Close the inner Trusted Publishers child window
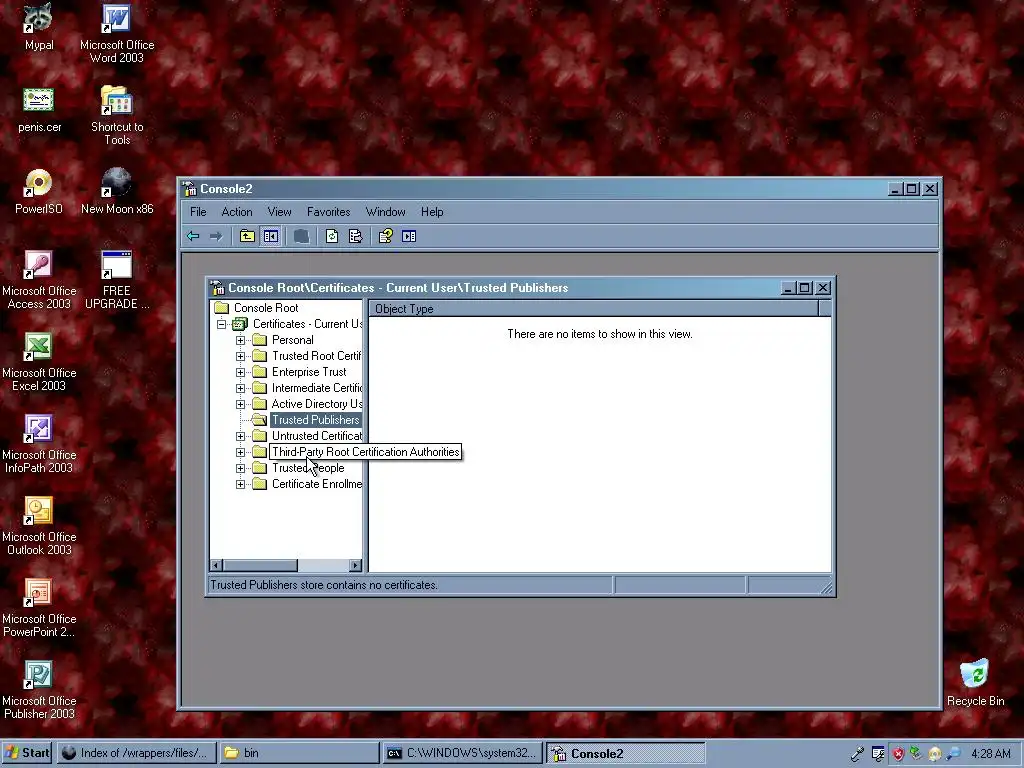Viewport: 1024px width, 768px height. coord(823,288)
